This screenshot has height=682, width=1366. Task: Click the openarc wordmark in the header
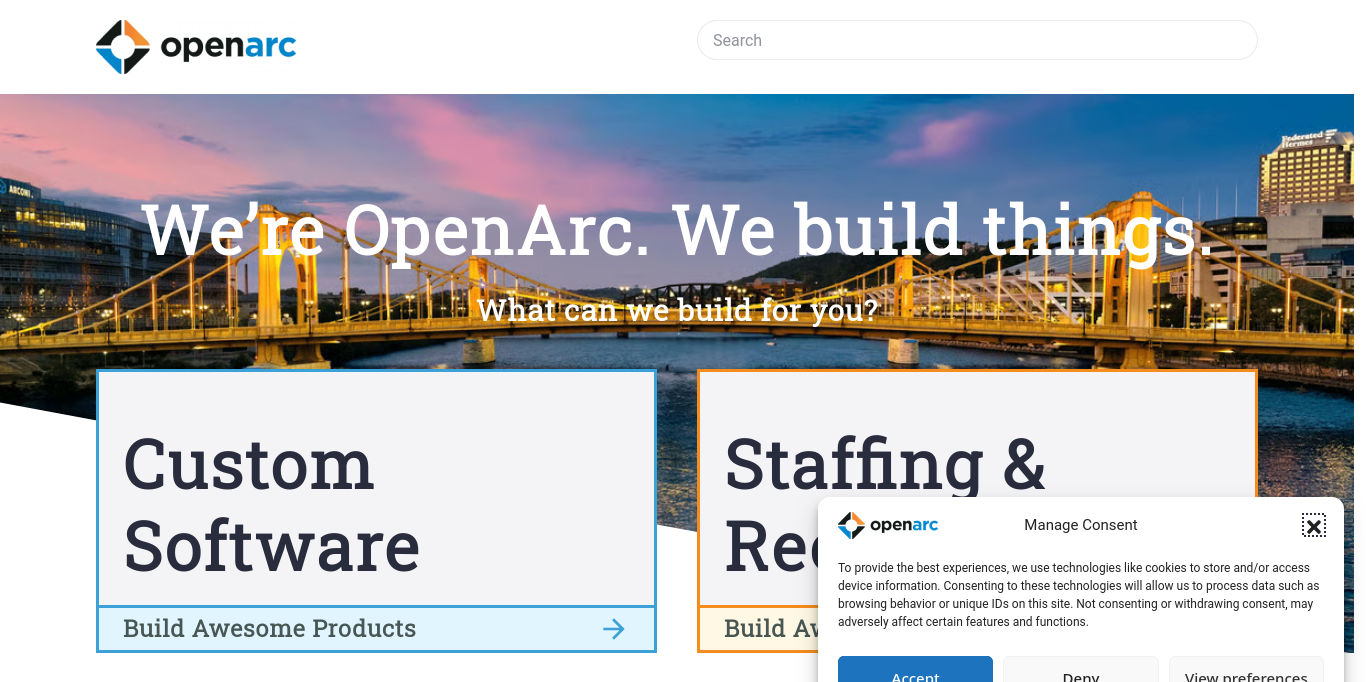pyautogui.click(x=228, y=46)
